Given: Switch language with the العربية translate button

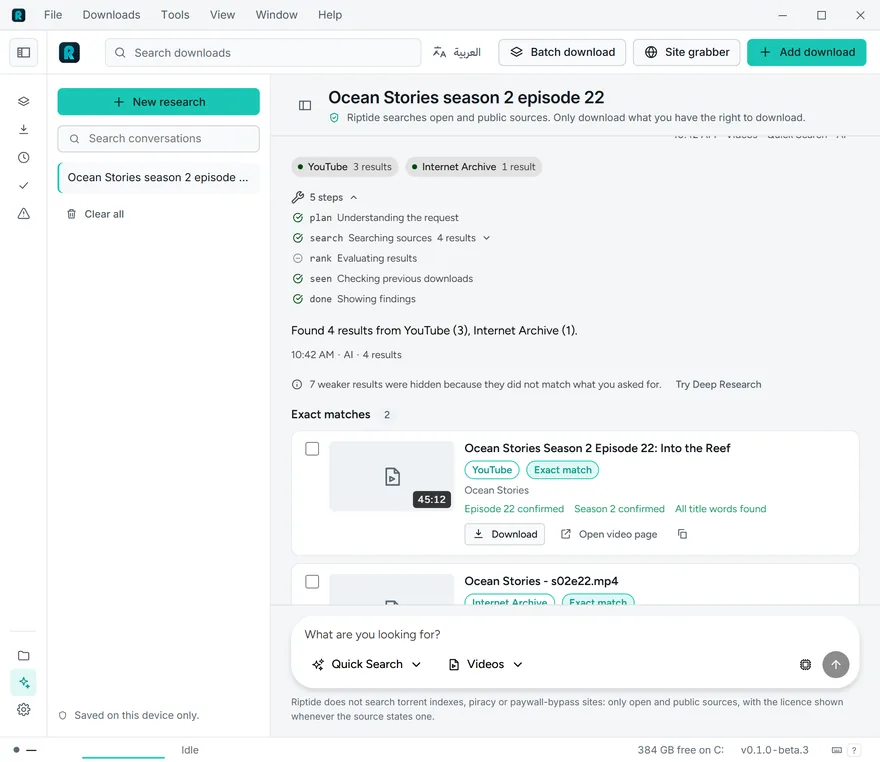Looking at the screenshot, I should [x=457, y=53].
